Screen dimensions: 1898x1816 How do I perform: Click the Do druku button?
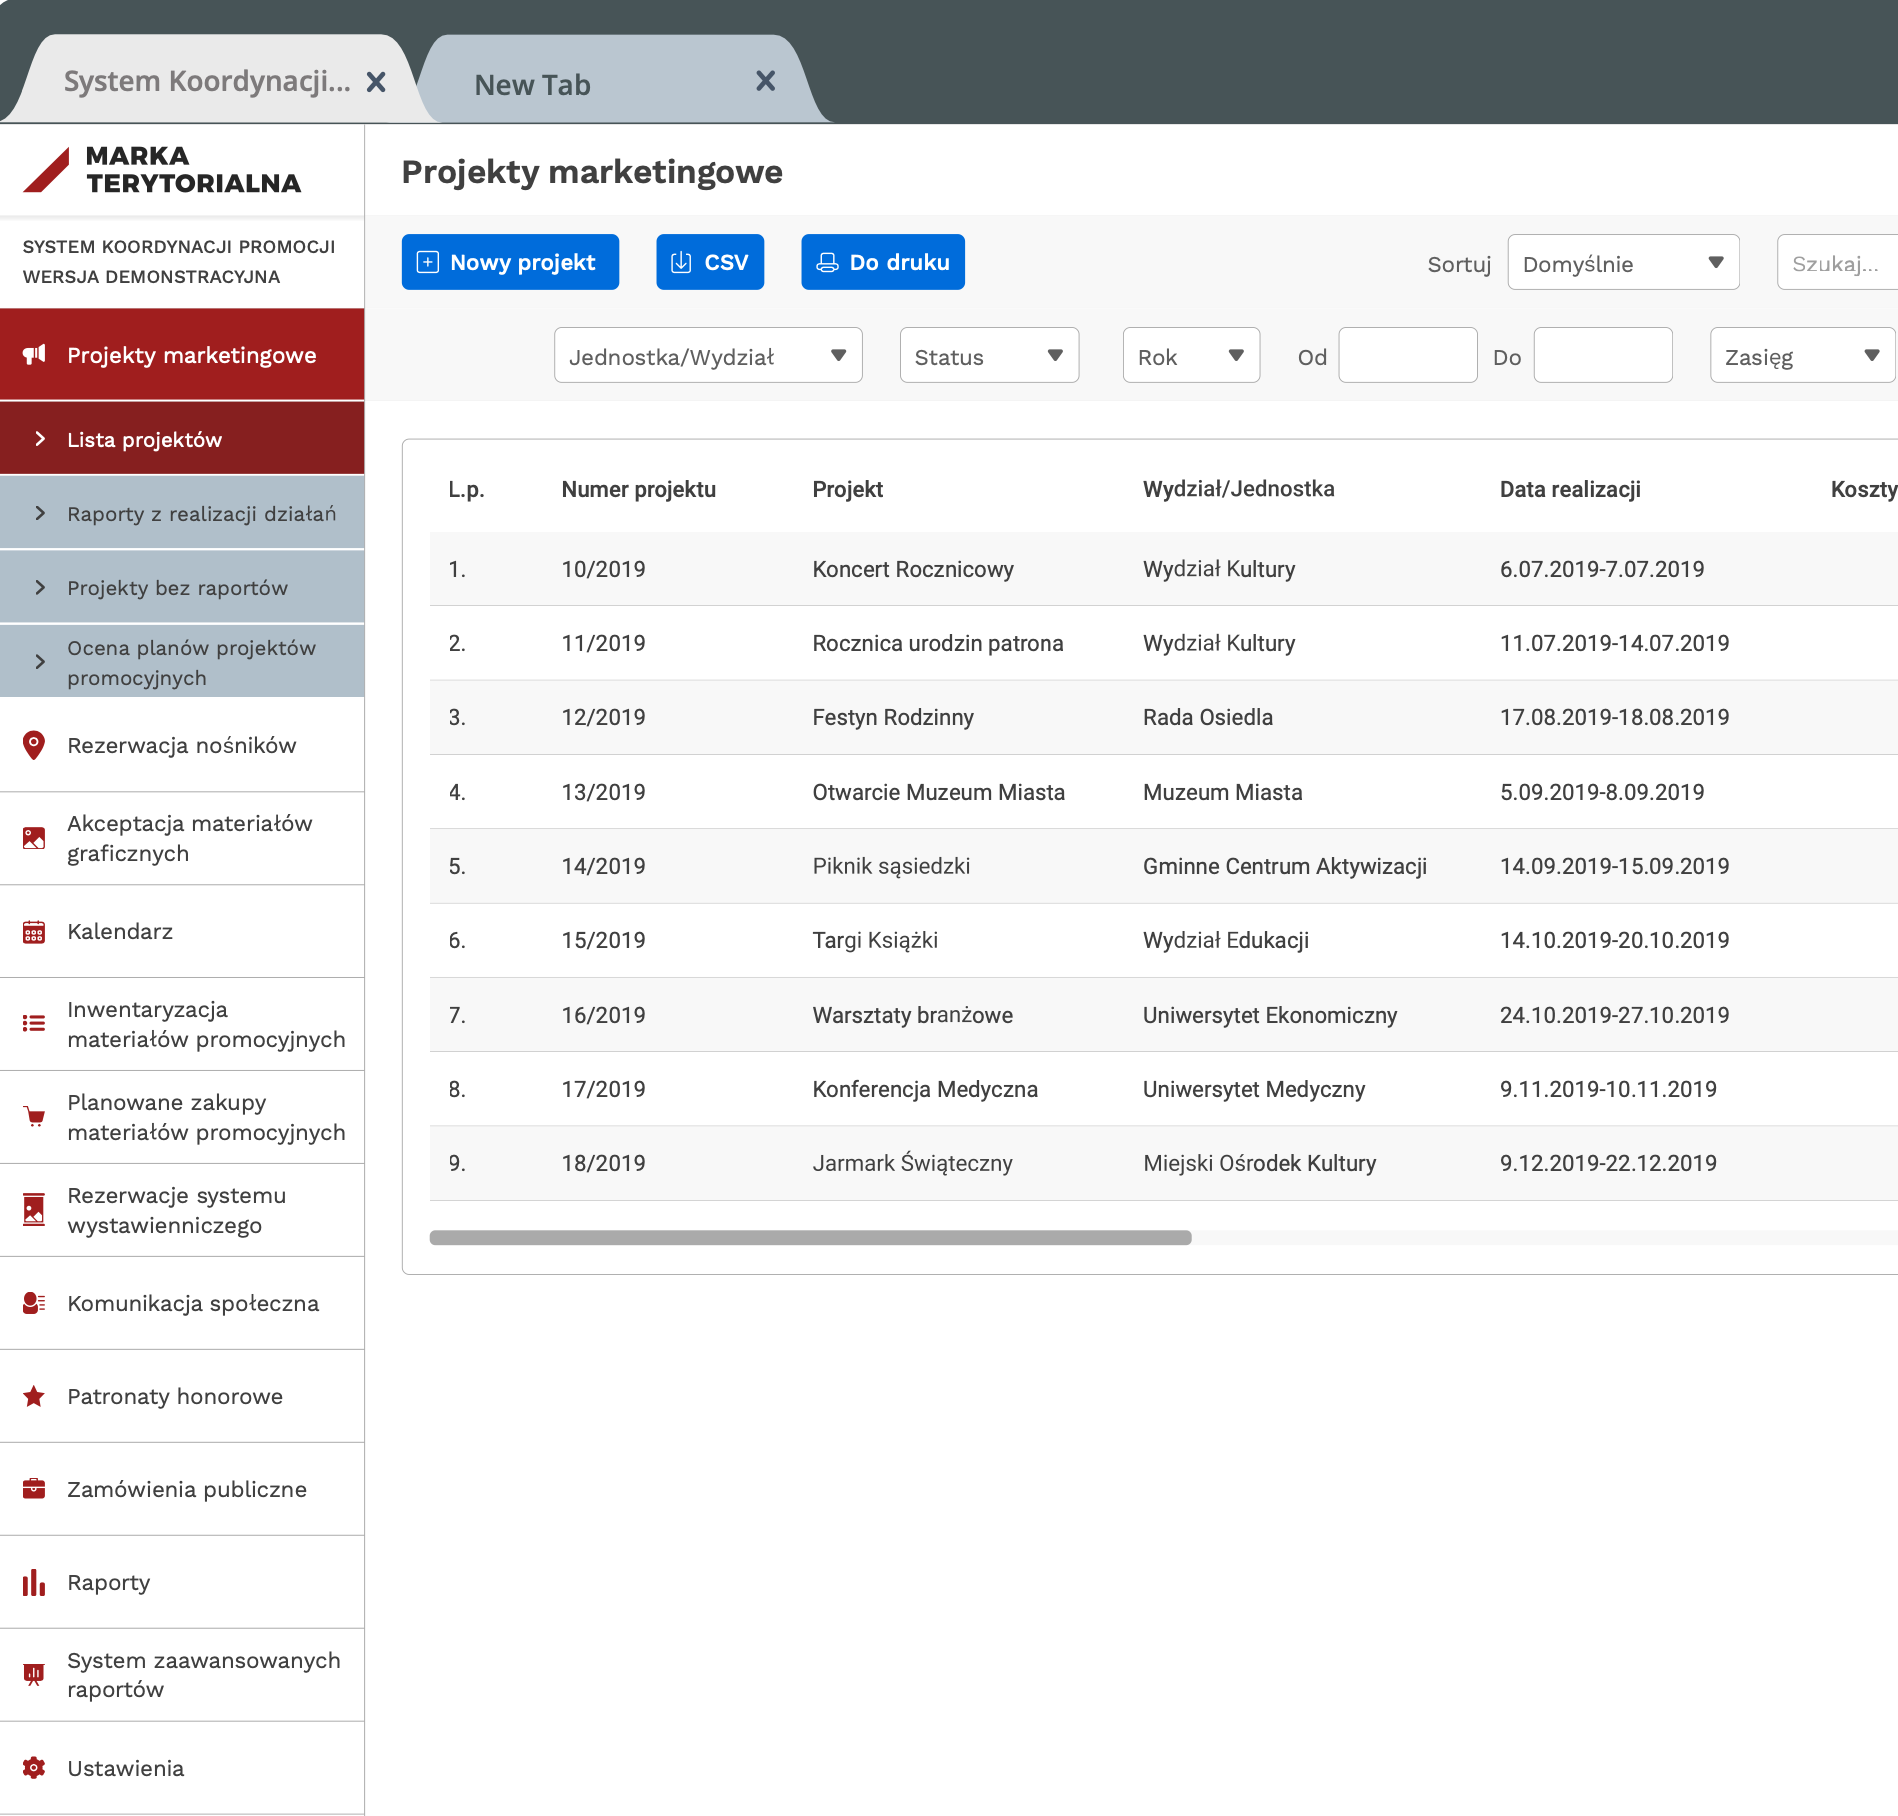pos(883,262)
